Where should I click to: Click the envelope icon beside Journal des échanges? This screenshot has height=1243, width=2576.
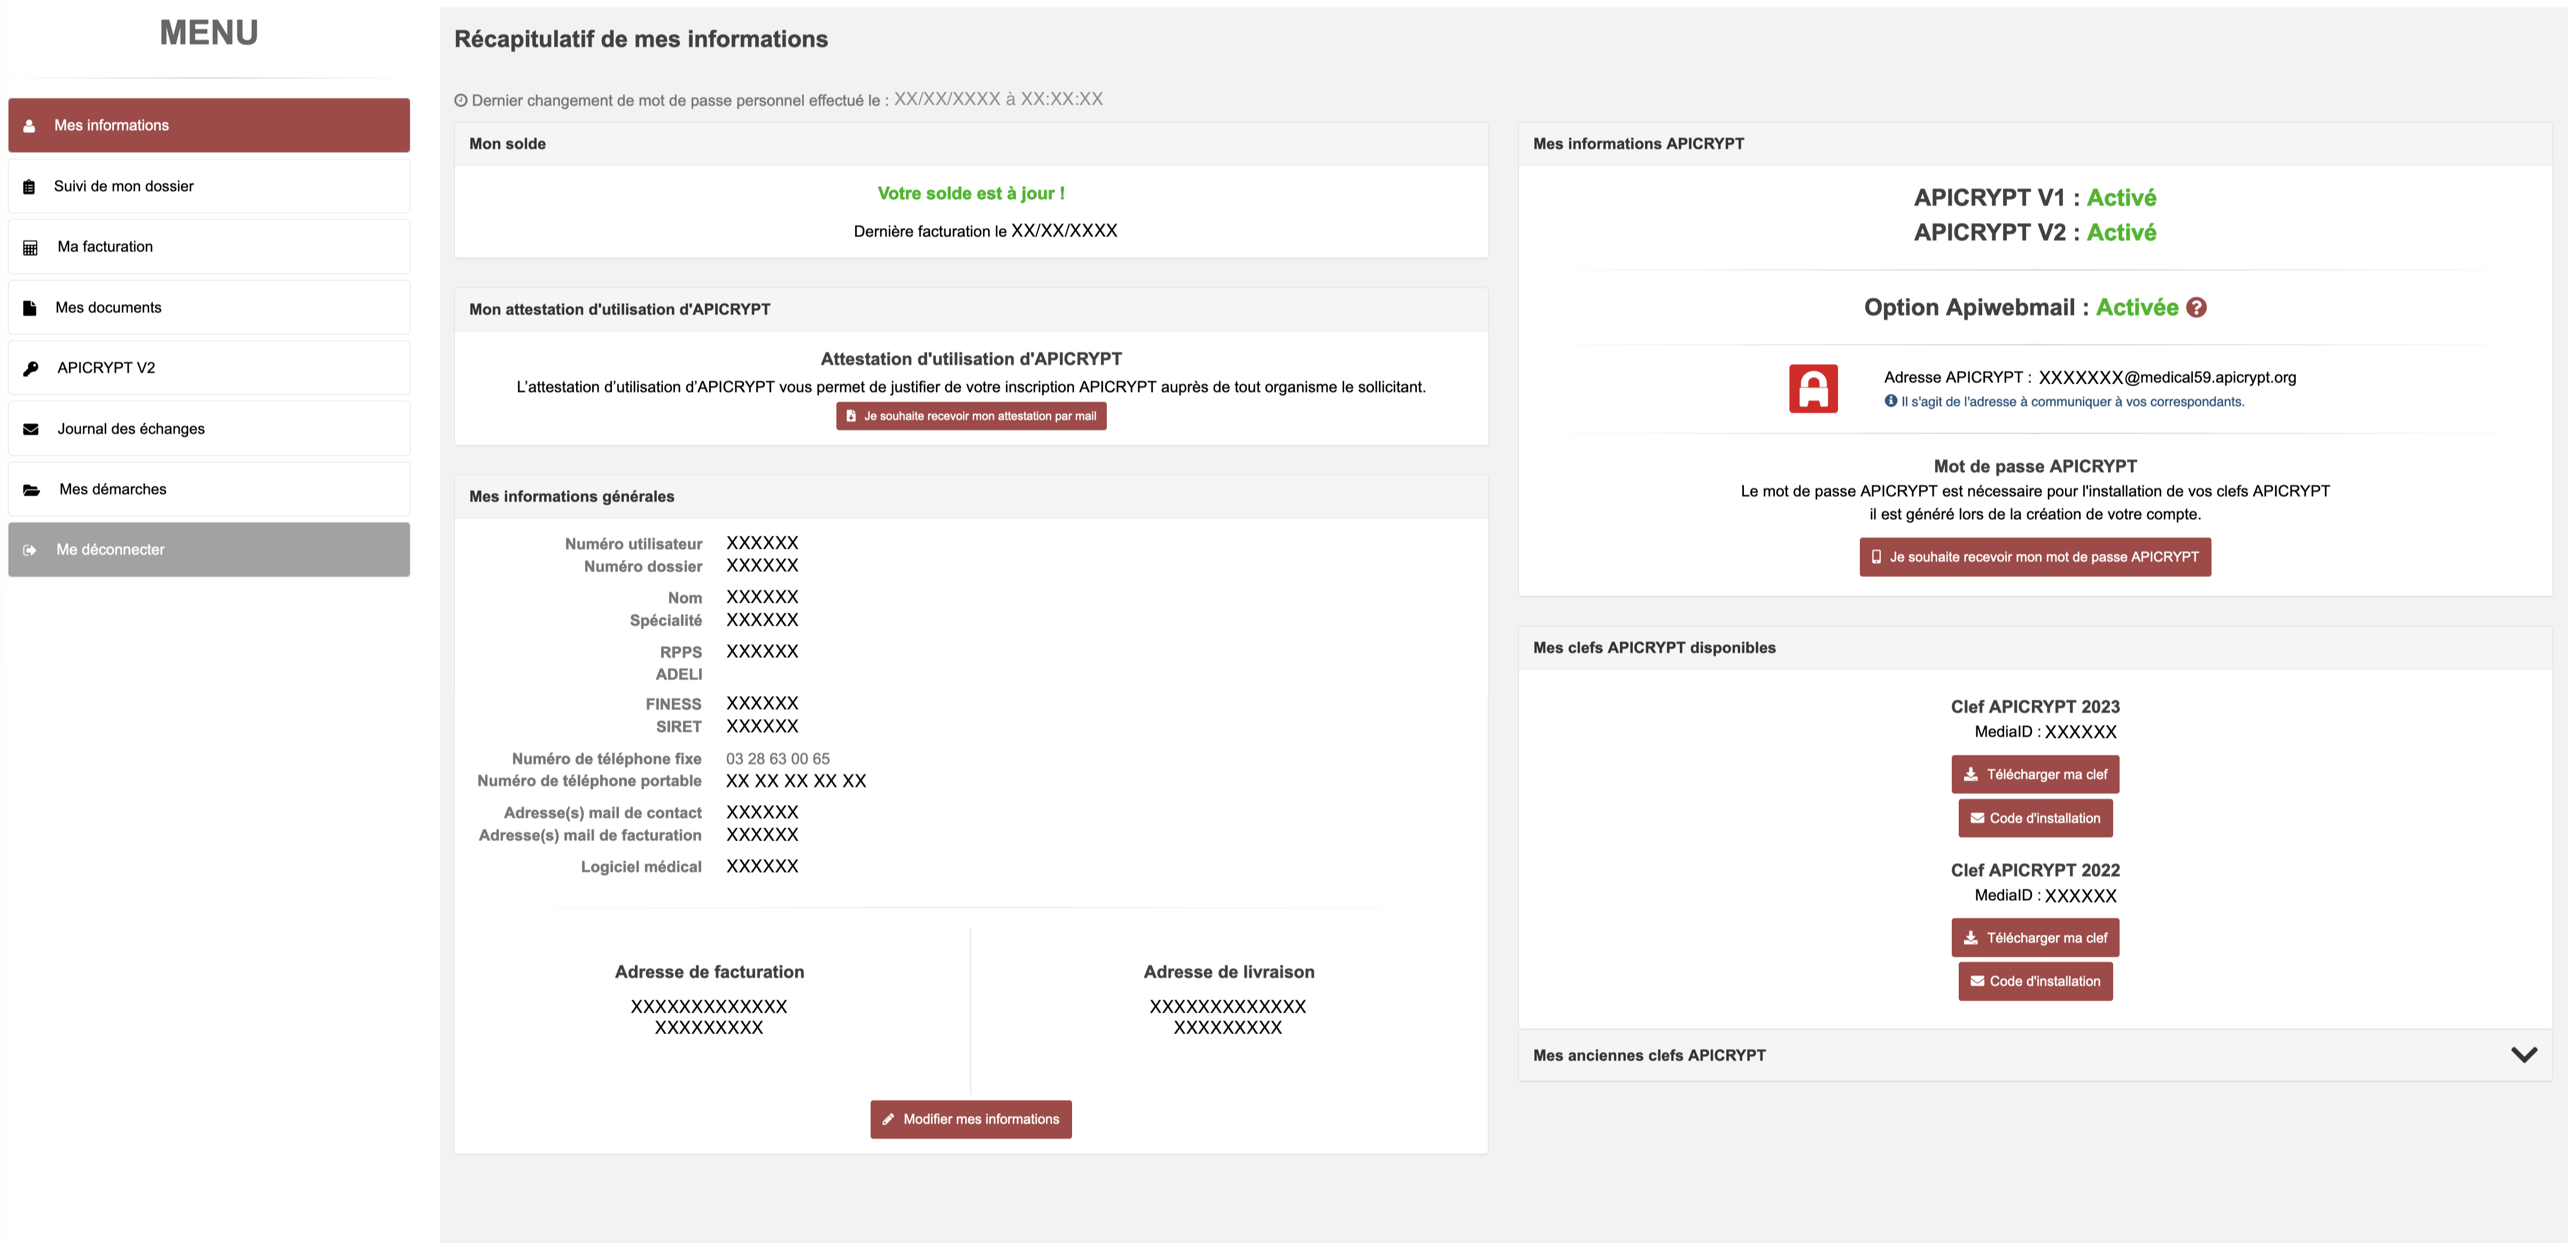30,429
